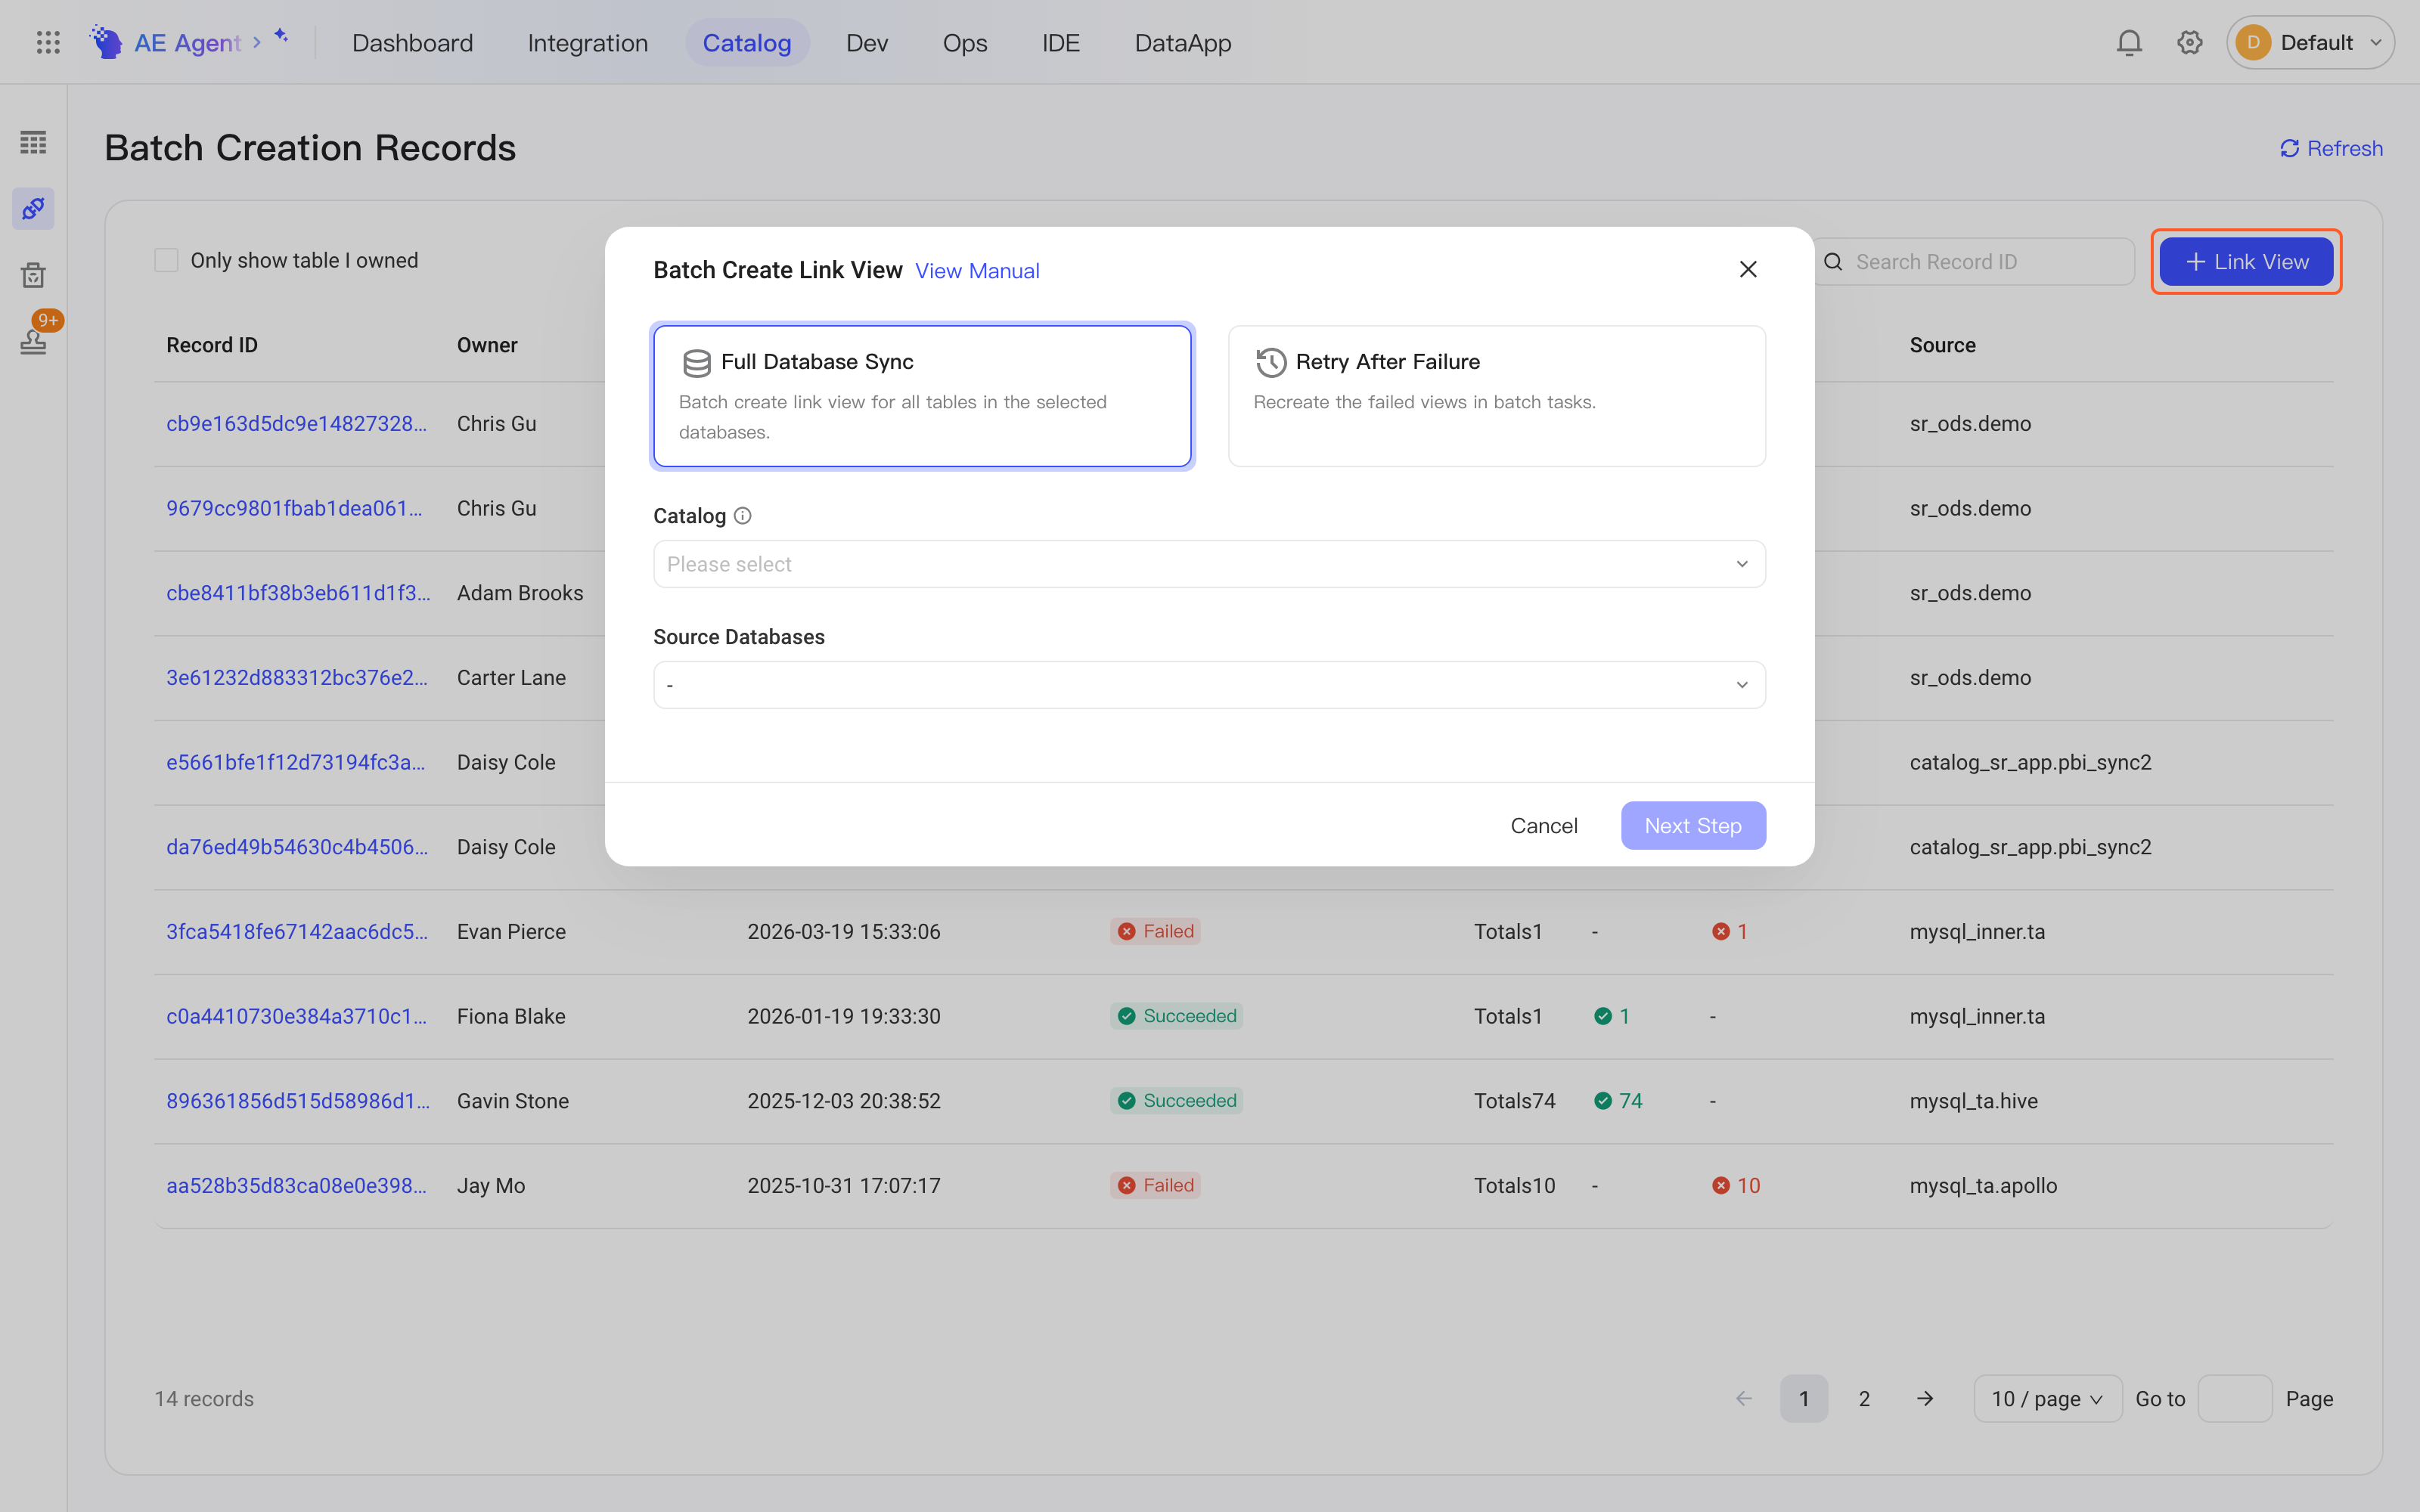Click the View Manual link
Image resolution: width=2420 pixels, height=1512 pixels.
[977, 271]
